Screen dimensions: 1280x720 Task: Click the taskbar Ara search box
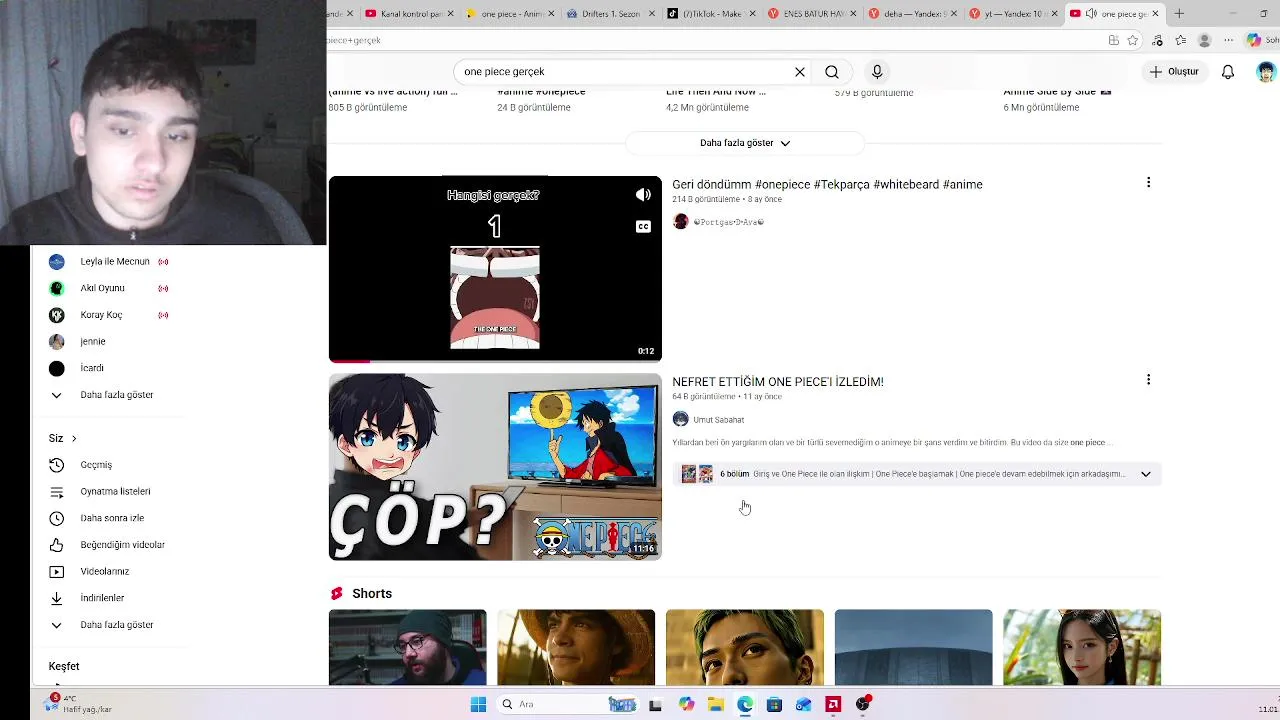568,705
